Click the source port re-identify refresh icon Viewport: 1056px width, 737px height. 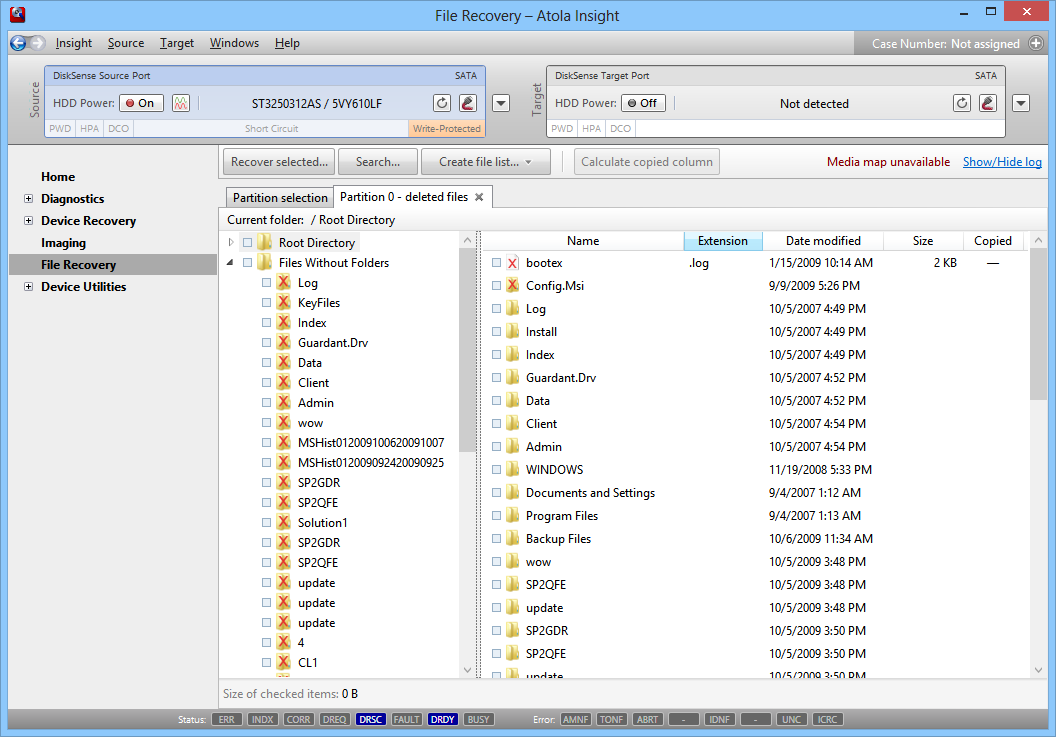(442, 103)
